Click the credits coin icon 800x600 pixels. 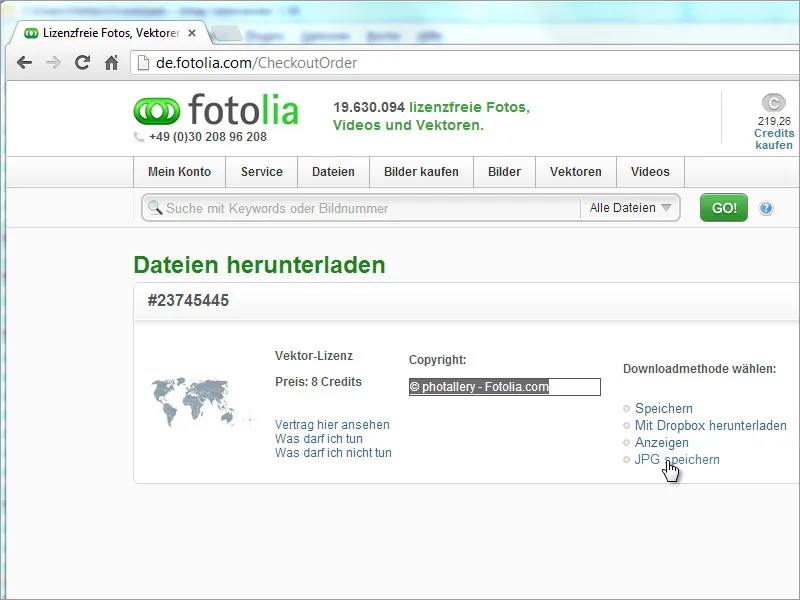773,103
